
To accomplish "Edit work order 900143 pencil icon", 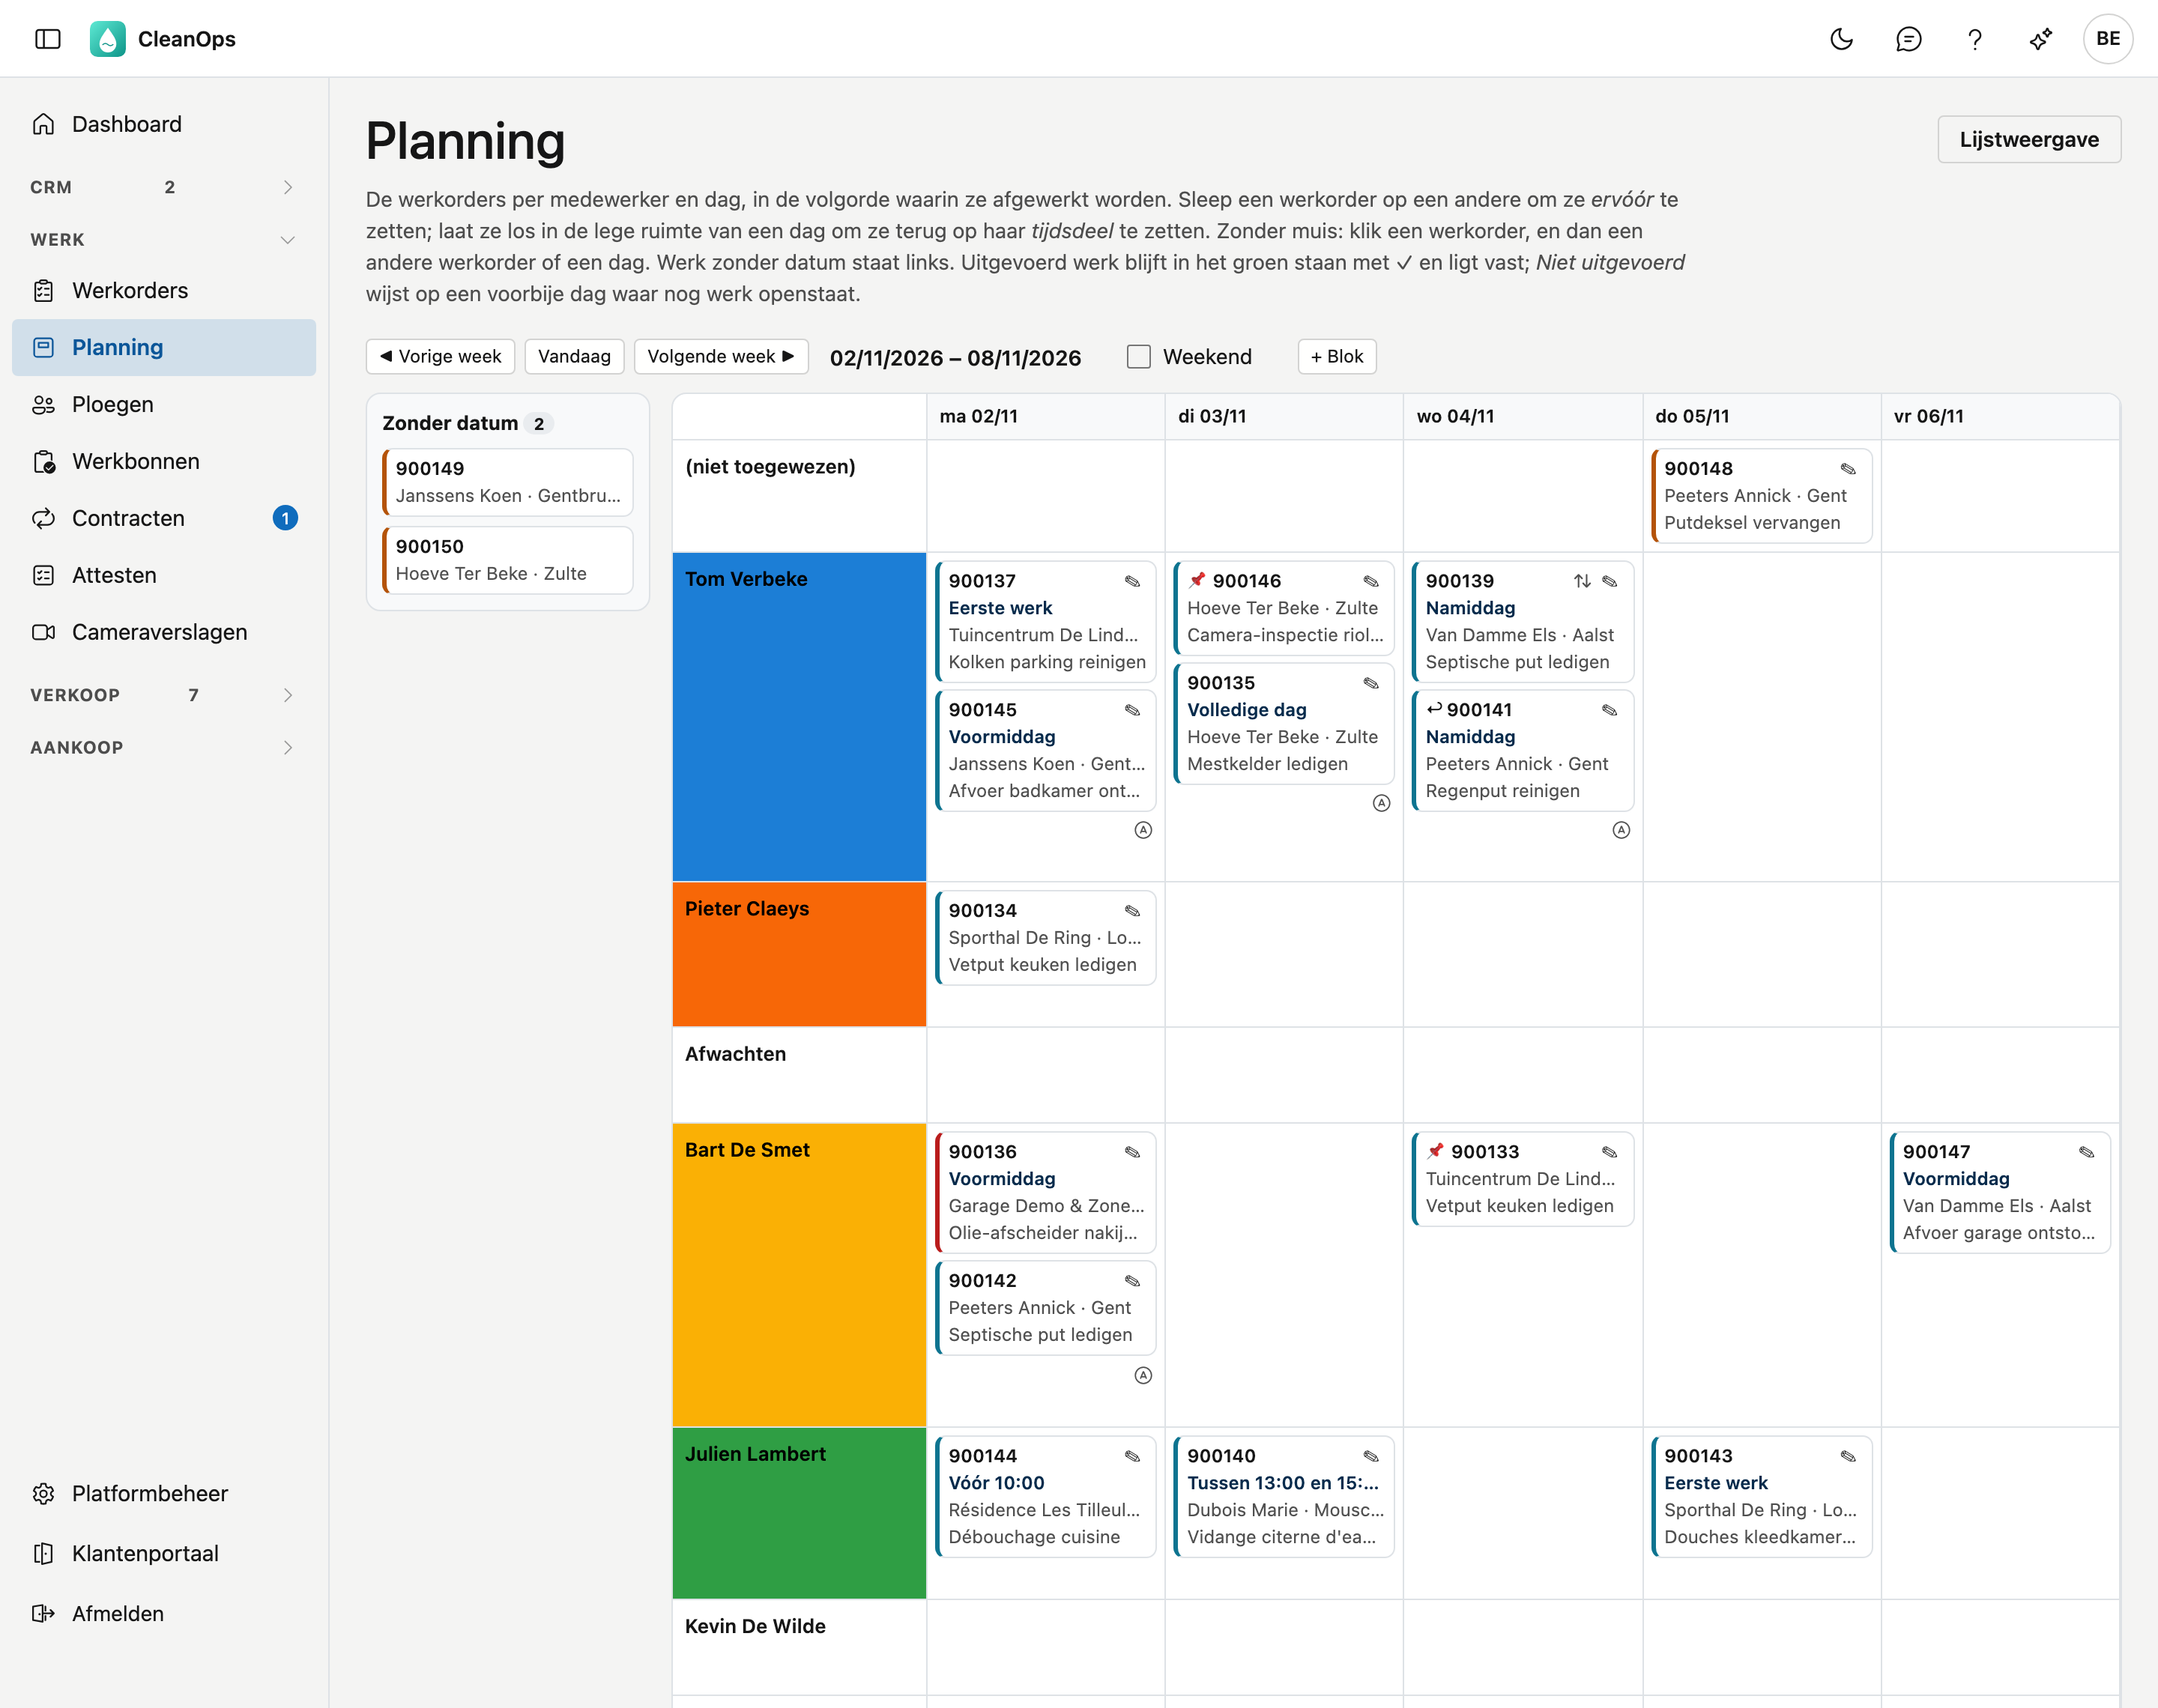I will [1848, 1456].
